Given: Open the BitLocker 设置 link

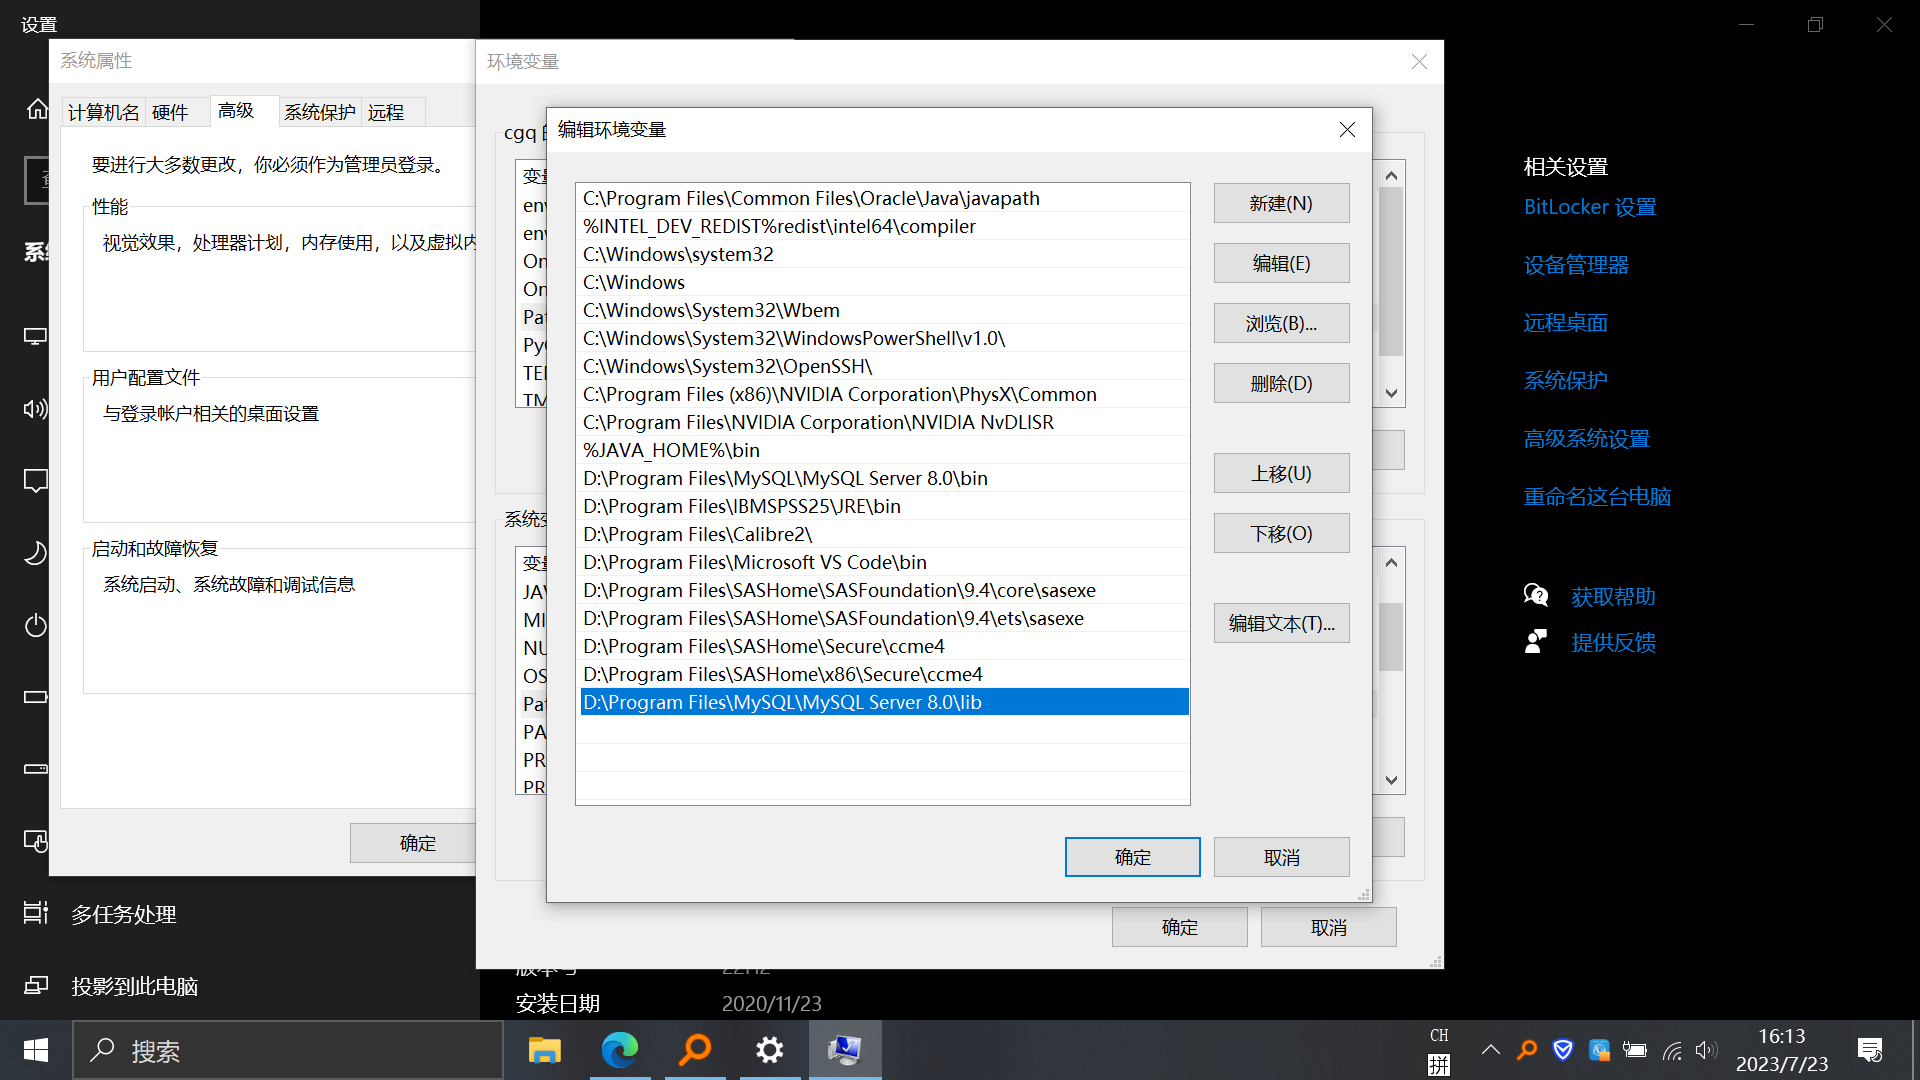Looking at the screenshot, I should click(1589, 207).
